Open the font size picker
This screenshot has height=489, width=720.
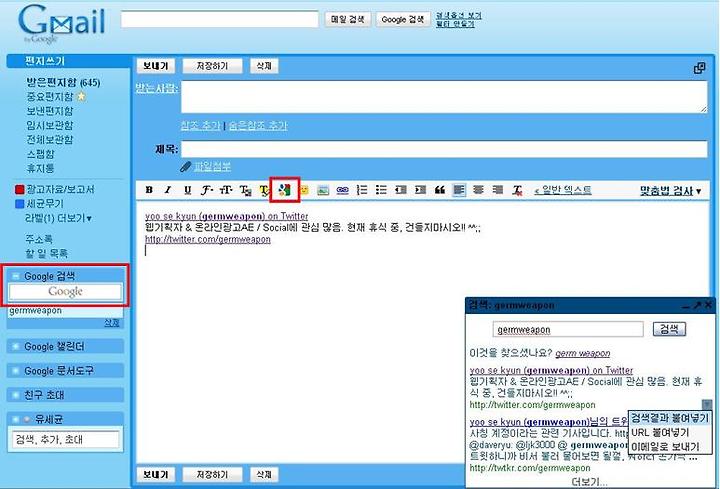[x=226, y=190]
